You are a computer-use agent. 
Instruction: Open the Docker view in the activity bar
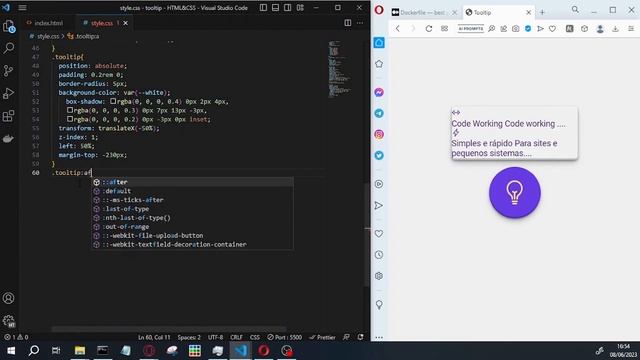pos(9,139)
